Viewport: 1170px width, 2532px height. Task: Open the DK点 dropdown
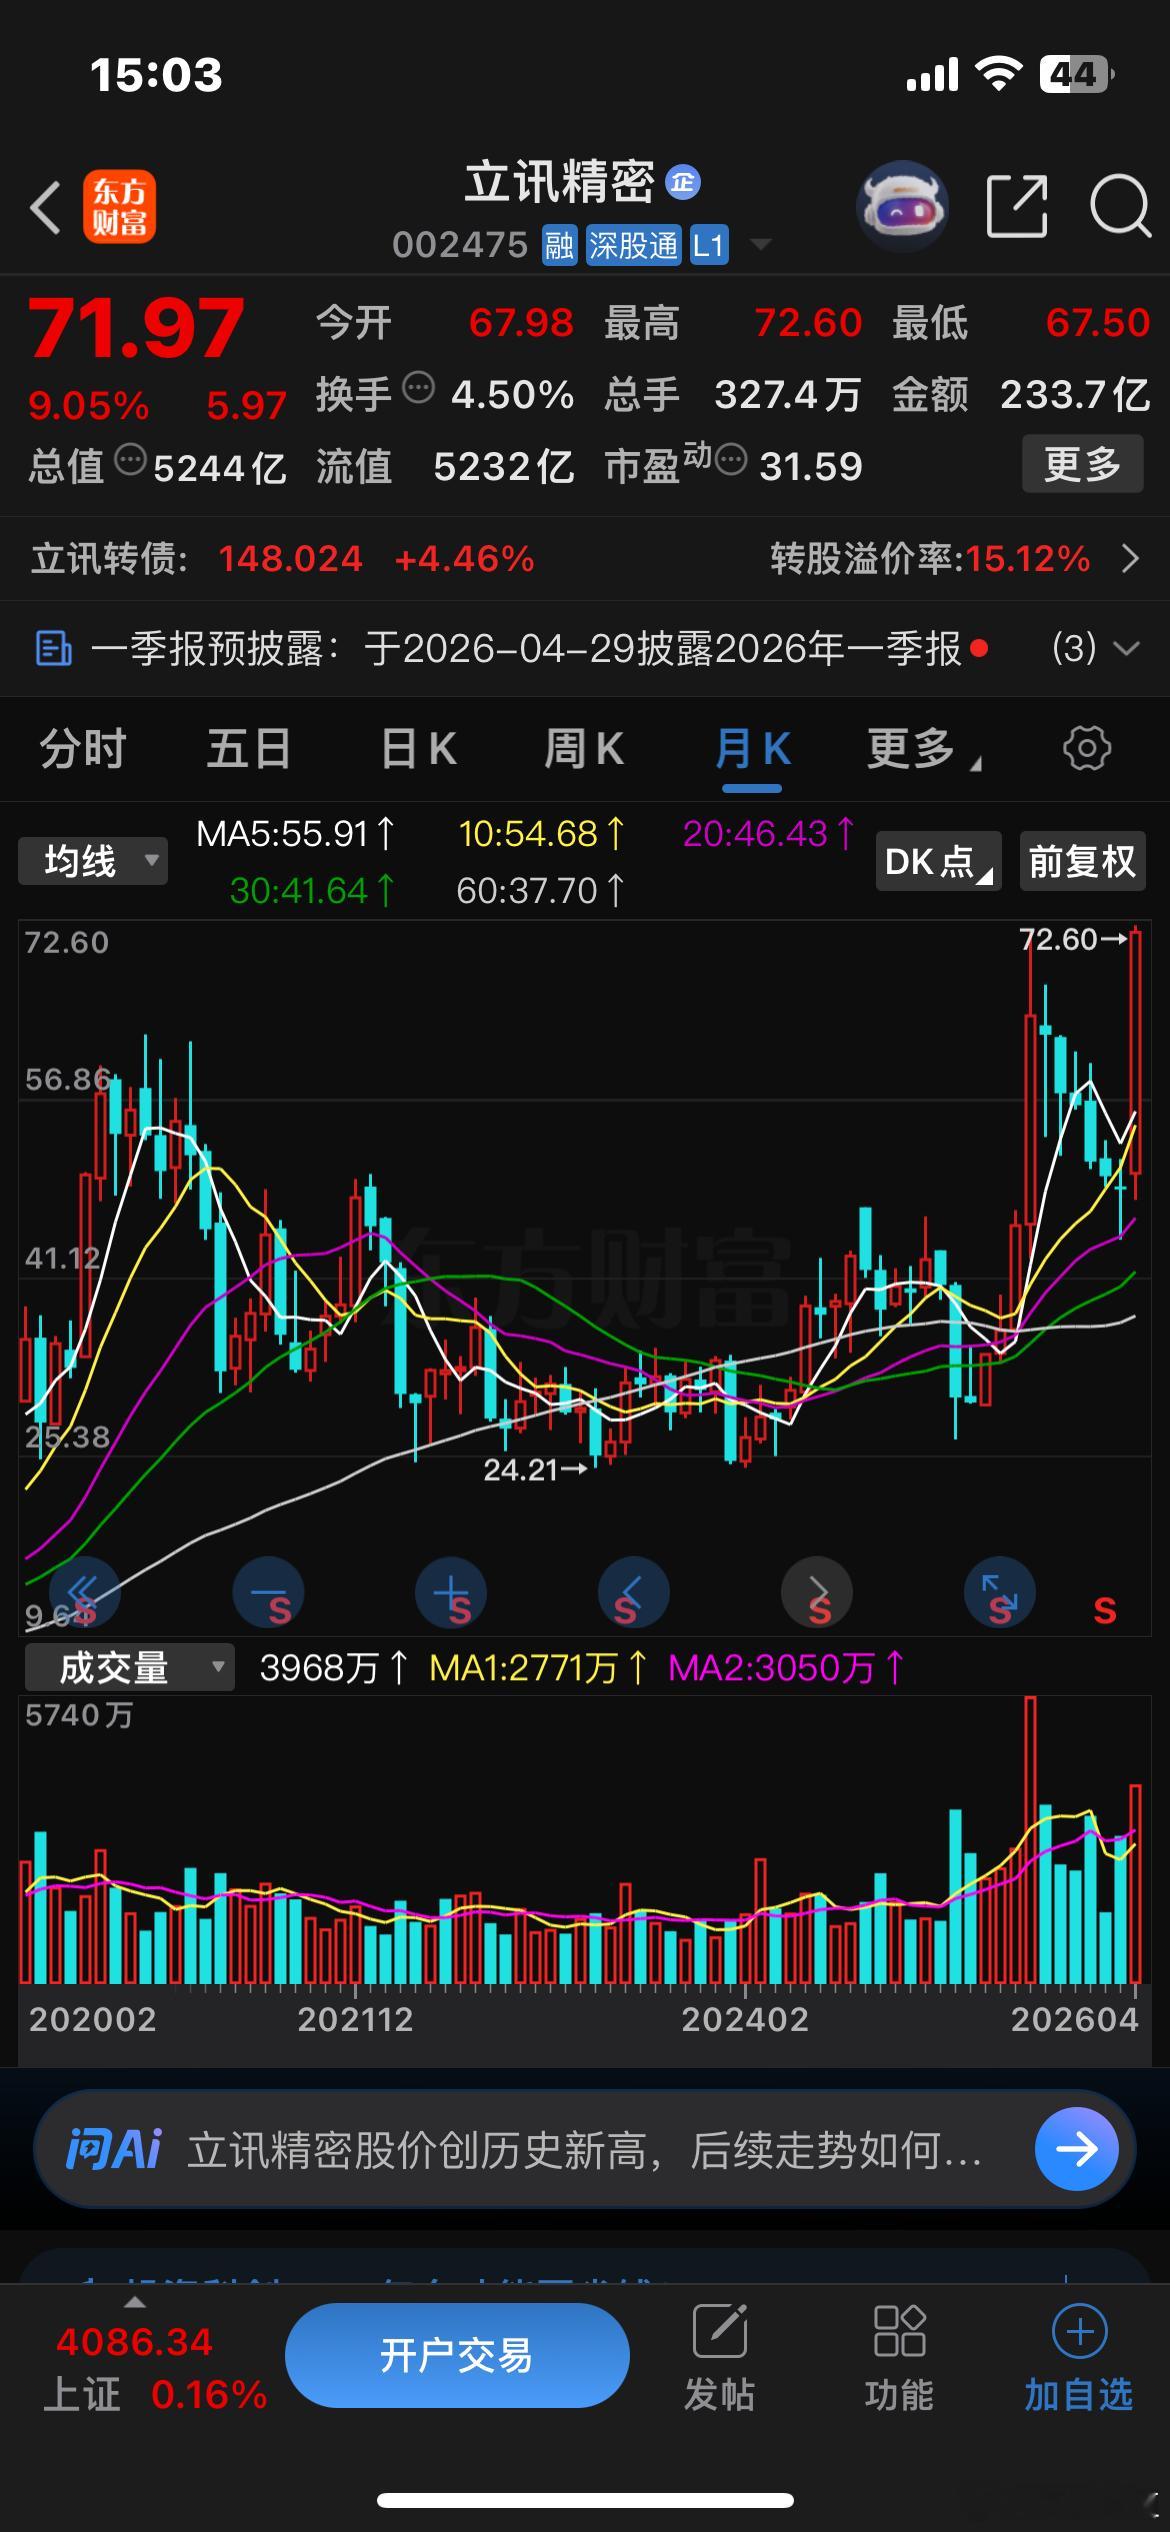point(938,861)
